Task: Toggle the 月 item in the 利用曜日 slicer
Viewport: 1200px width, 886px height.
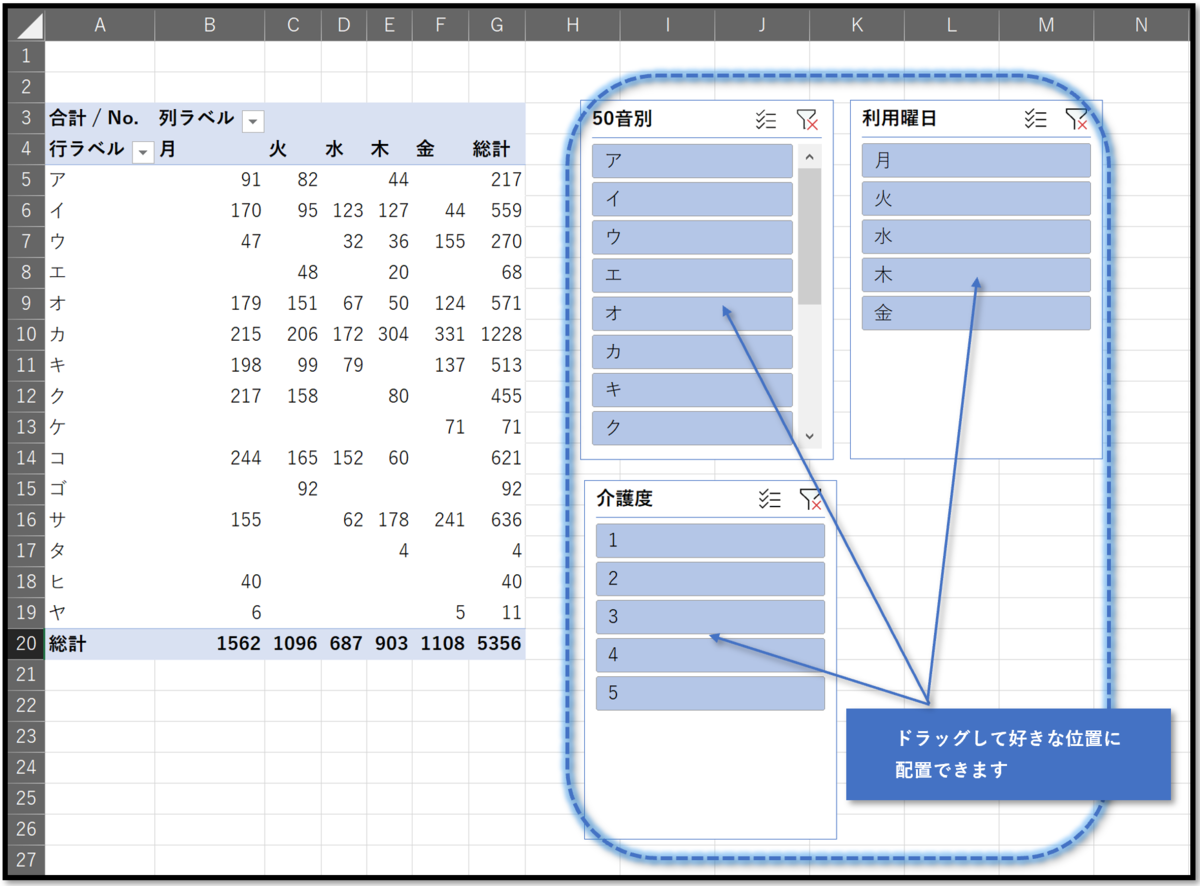Action: (975, 160)
